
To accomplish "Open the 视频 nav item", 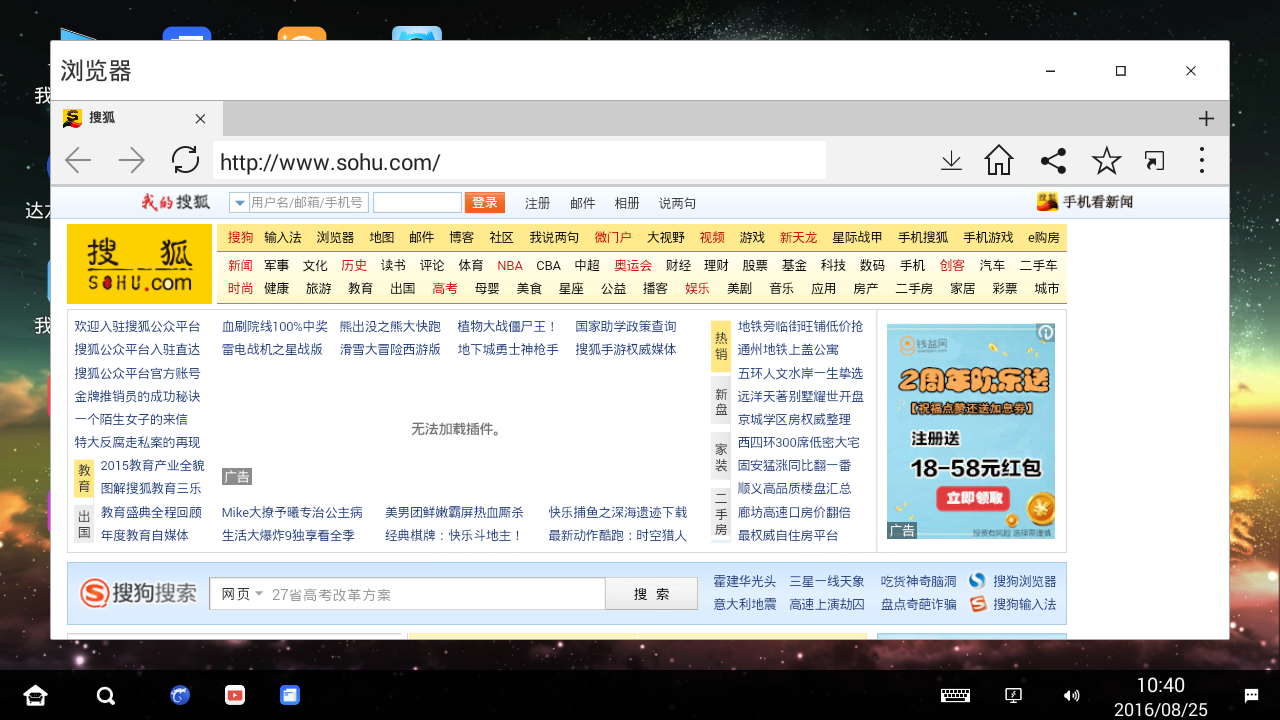I will 712,238.
